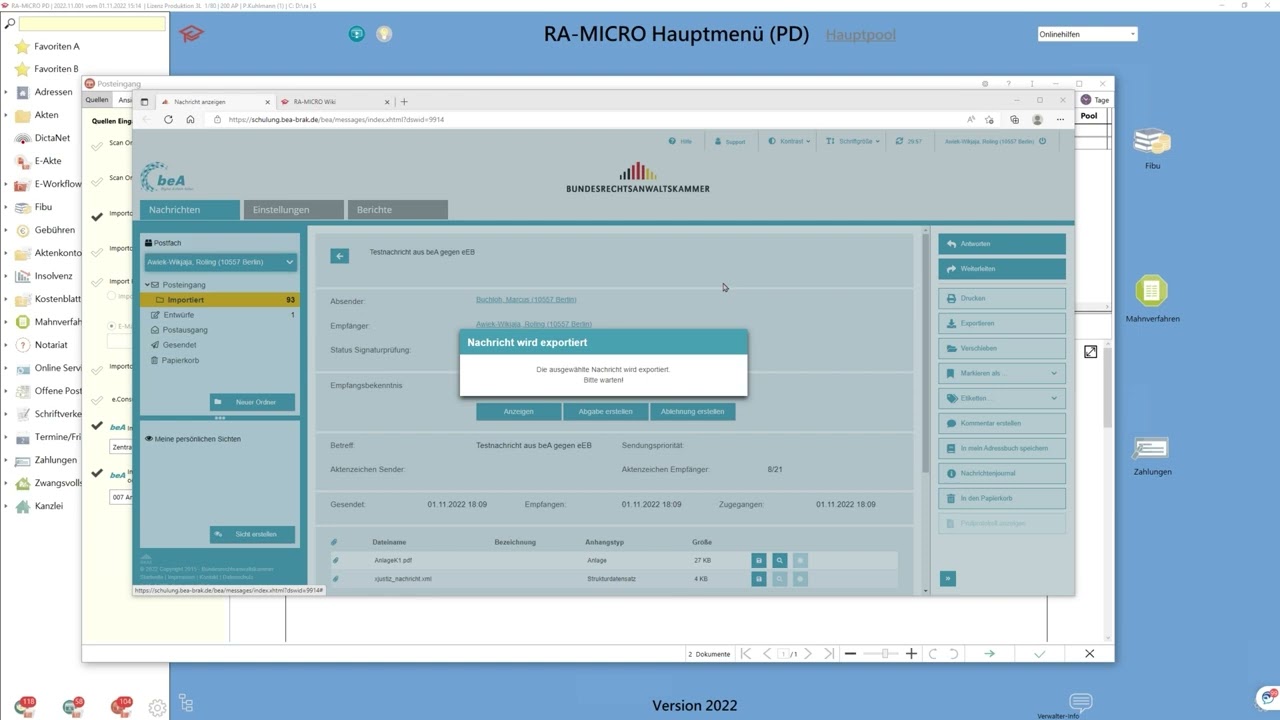Click the green forward arrow in Posteingang viewer
The image size is (1280, 720).
pos(989,654)
